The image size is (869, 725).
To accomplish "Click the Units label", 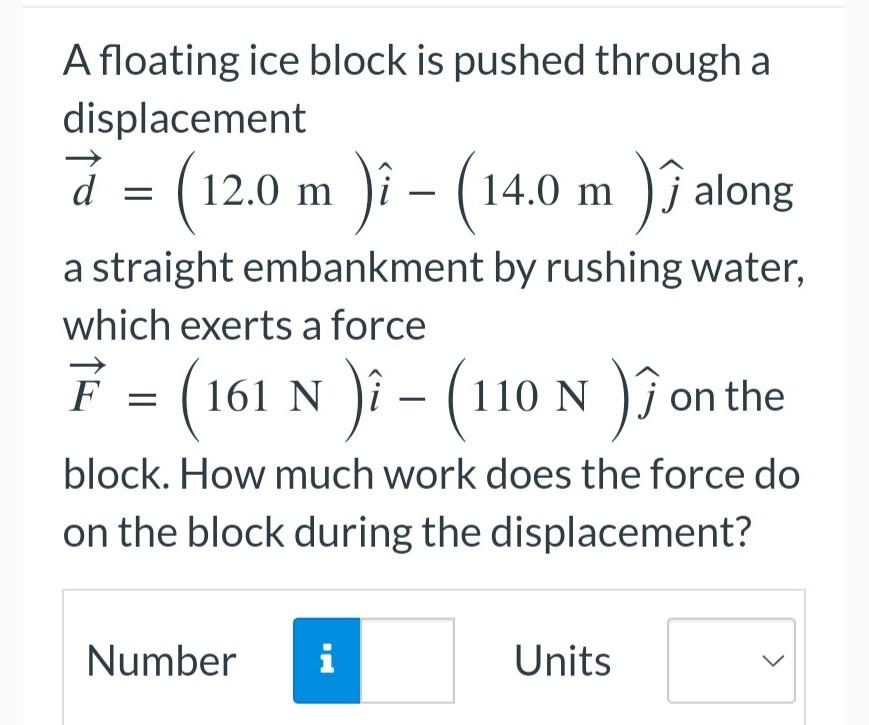I will pyautogui.click(x=562, y=660).
